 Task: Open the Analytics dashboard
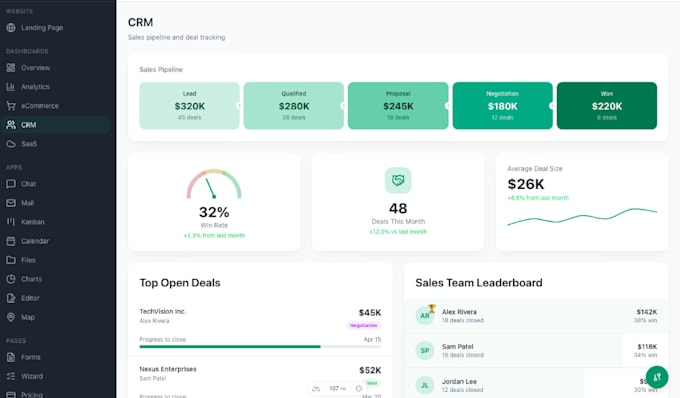click(35, 87)
